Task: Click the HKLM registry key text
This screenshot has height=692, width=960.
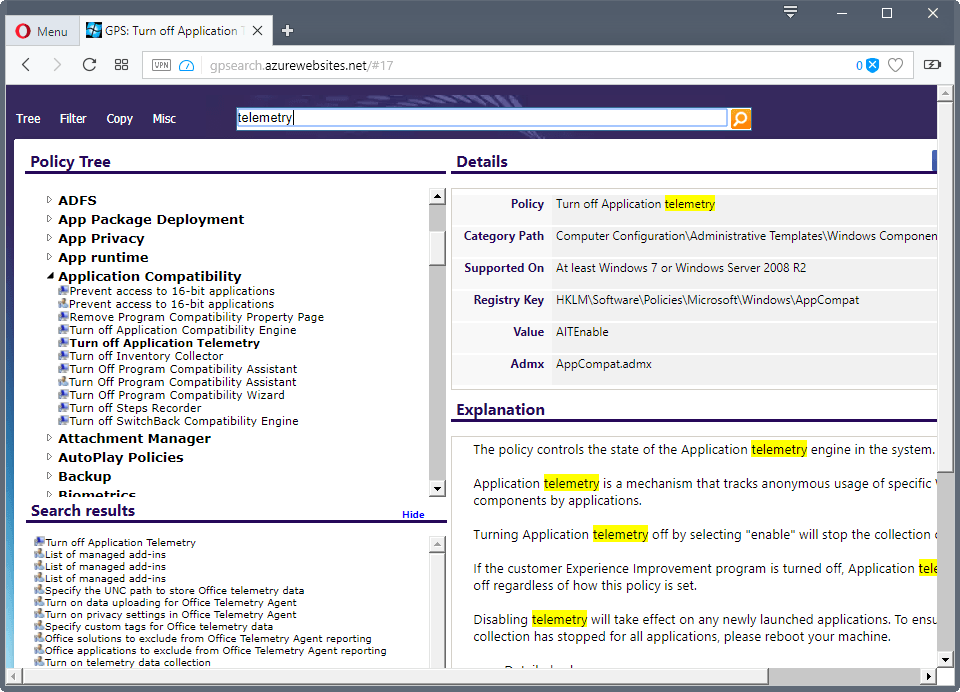Action: point(707,300)
